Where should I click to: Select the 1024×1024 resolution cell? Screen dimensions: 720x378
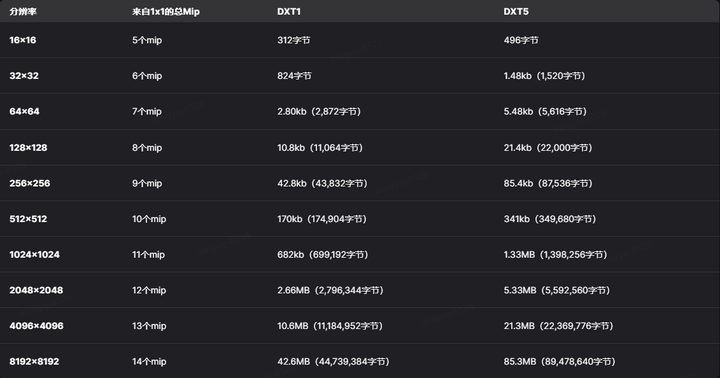click(34, 254)
